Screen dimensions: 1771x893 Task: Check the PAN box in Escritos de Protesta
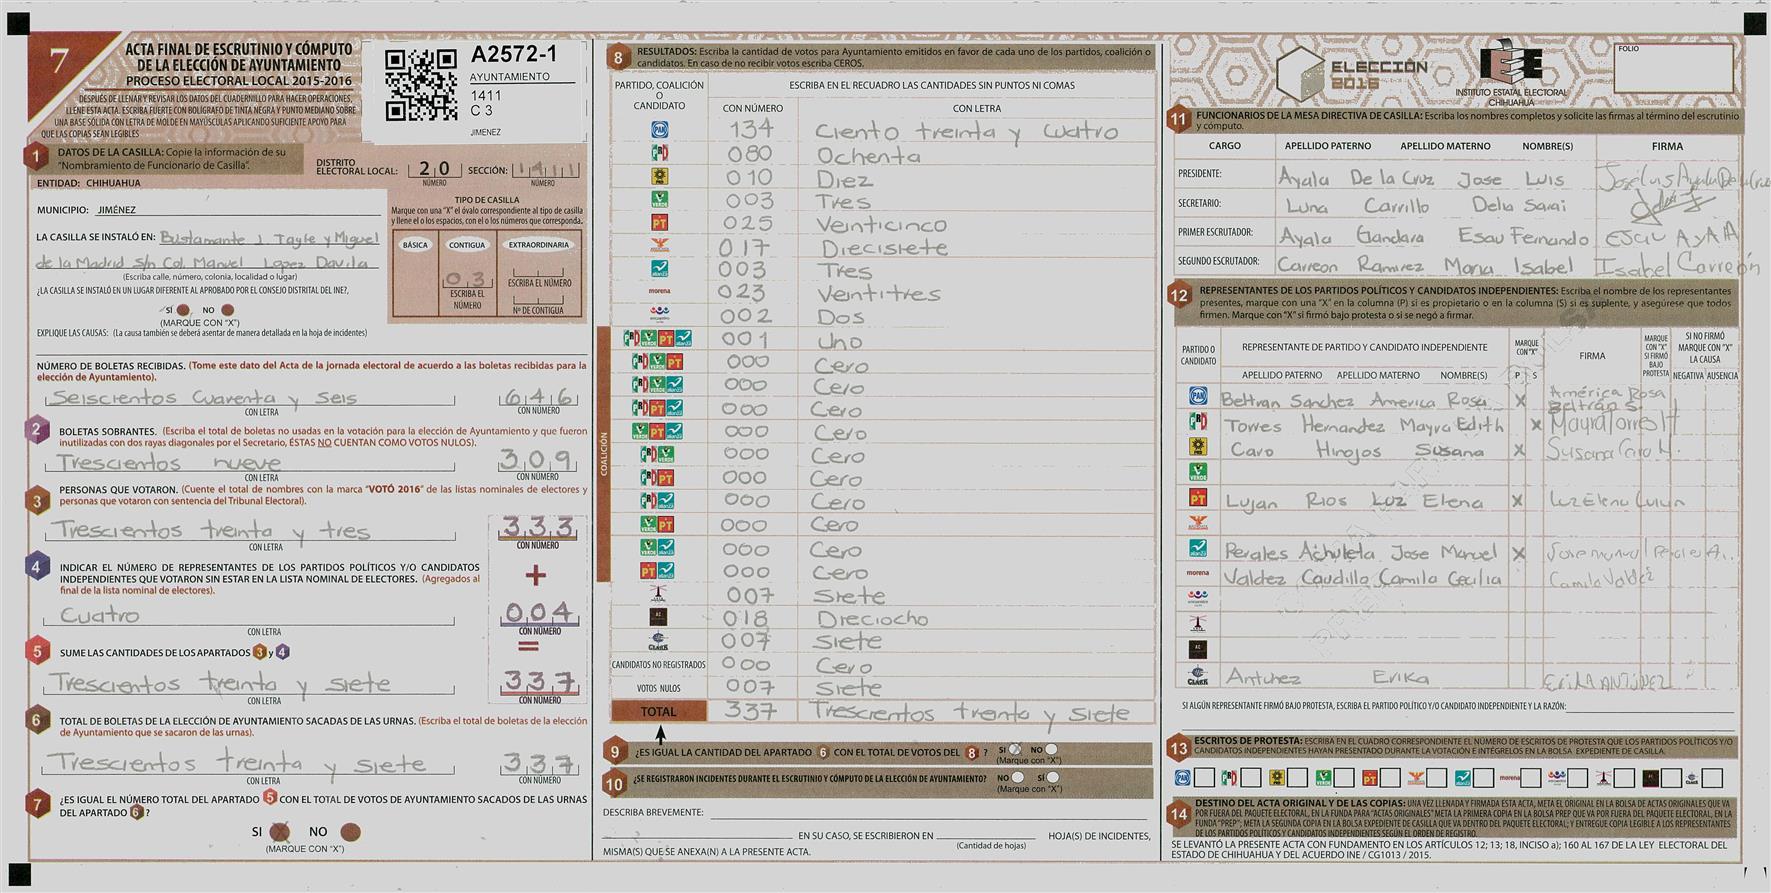(x=1205, y=777)
